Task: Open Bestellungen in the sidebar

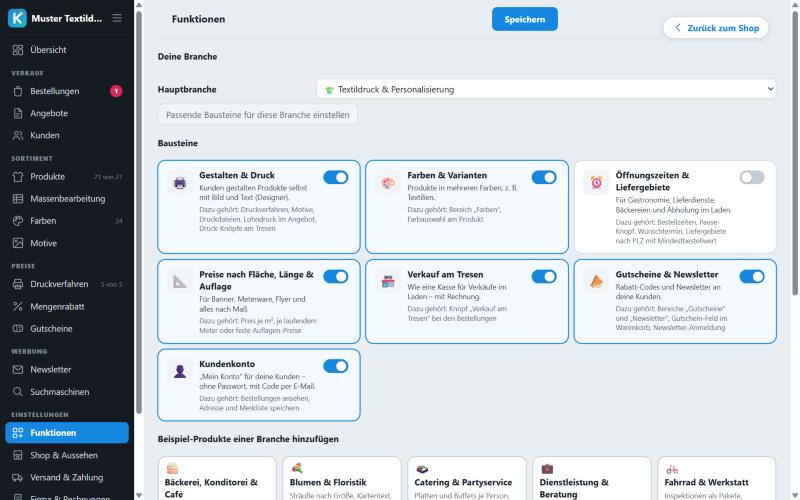Action: point(67,91)
